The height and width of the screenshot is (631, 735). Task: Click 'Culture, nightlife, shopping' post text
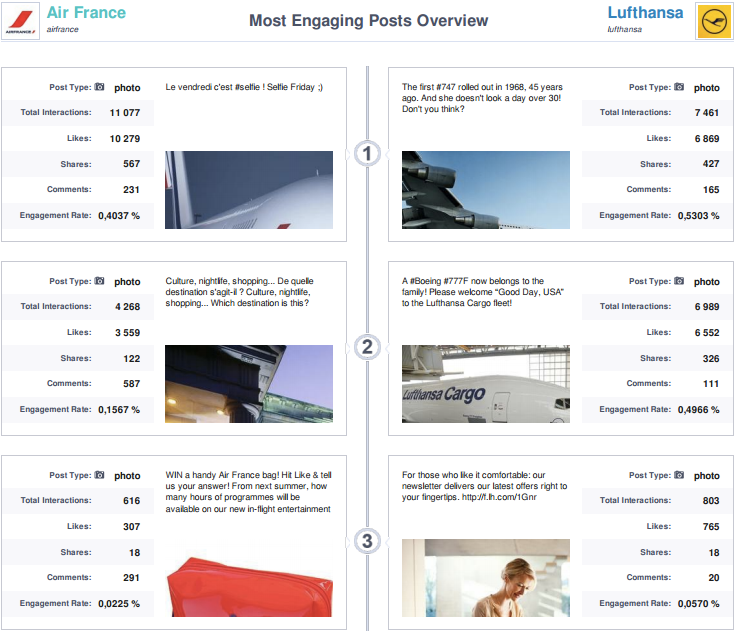(x=239, y=292)
